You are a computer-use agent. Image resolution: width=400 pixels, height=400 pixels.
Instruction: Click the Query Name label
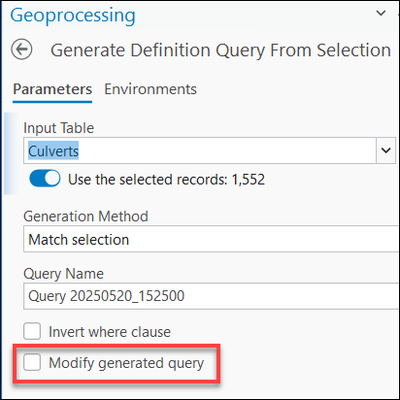pyautogui.click(x=63, y=274)
